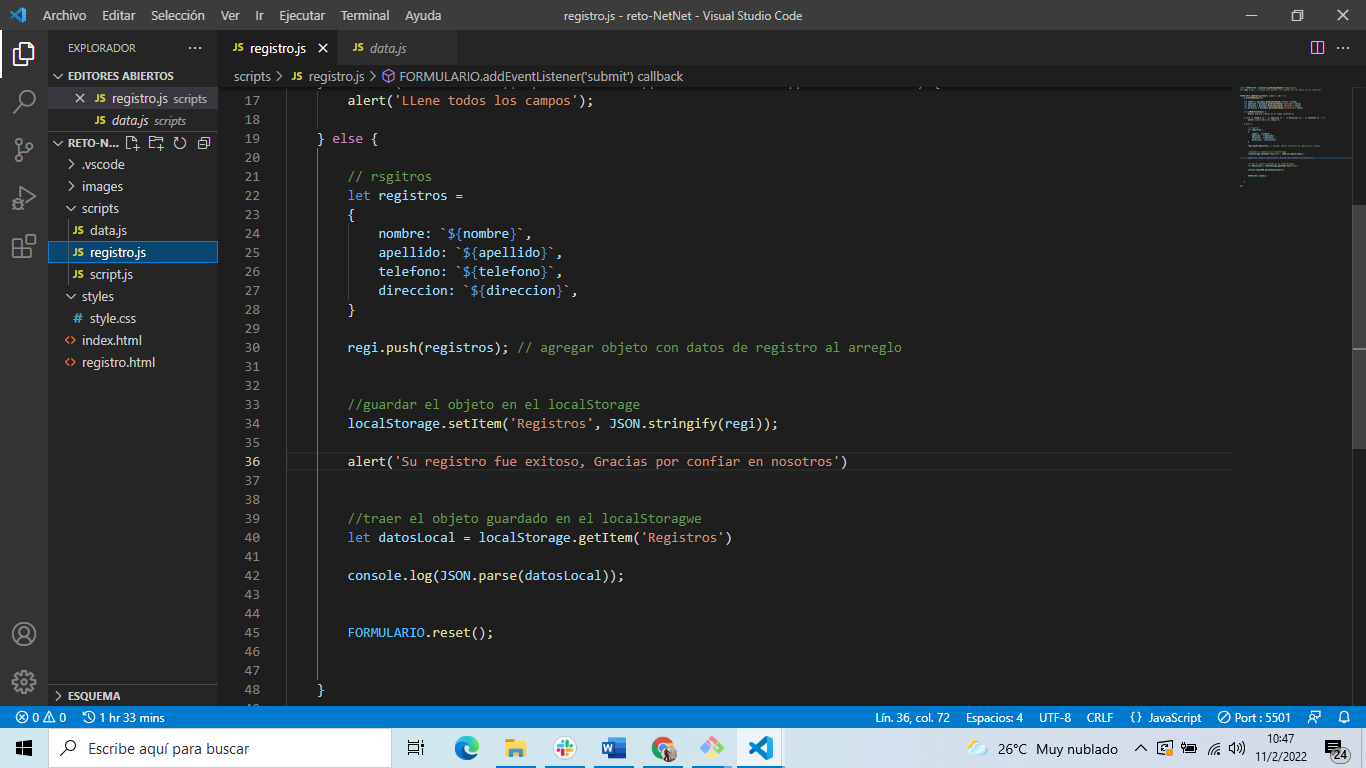Open data.js in scripts folder tree

(133, 230)
